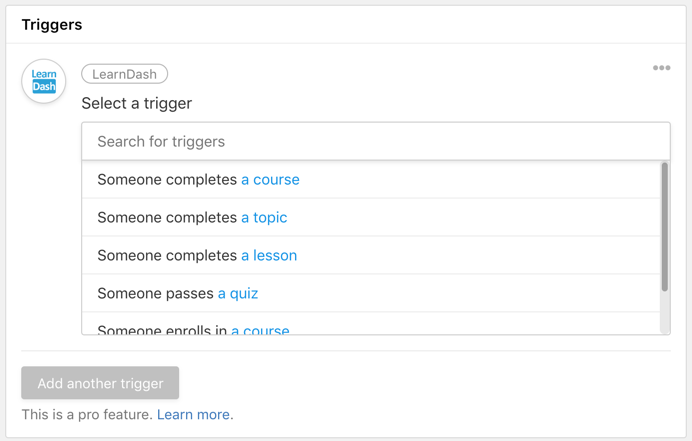Click the Triggers panel heading
Viewport: 692px width, 441px height.
click(x=52, y=24)
